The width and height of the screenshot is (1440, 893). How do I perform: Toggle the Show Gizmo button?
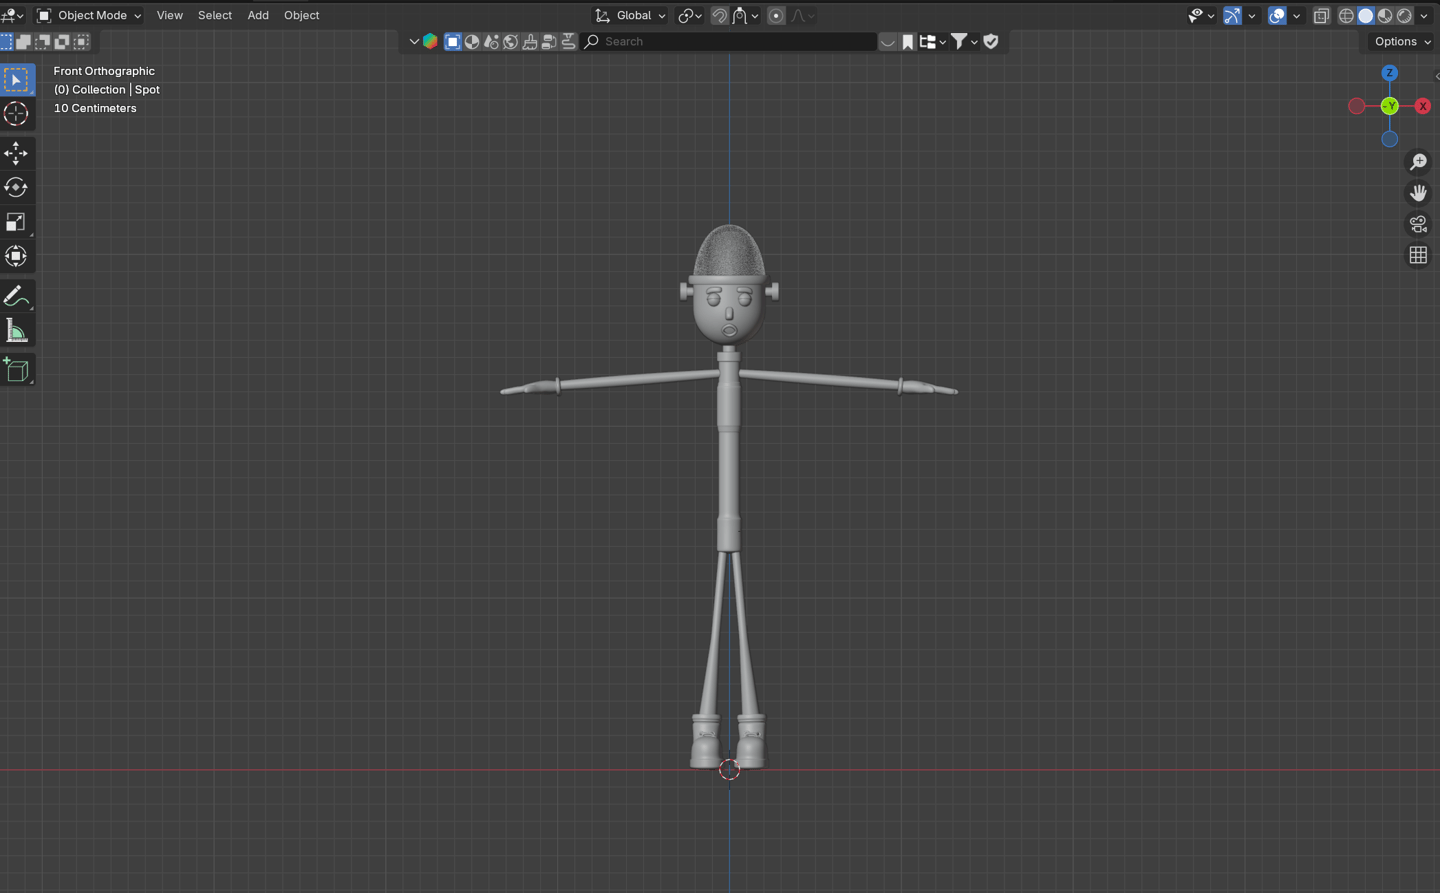click(x=1232, y=16)
